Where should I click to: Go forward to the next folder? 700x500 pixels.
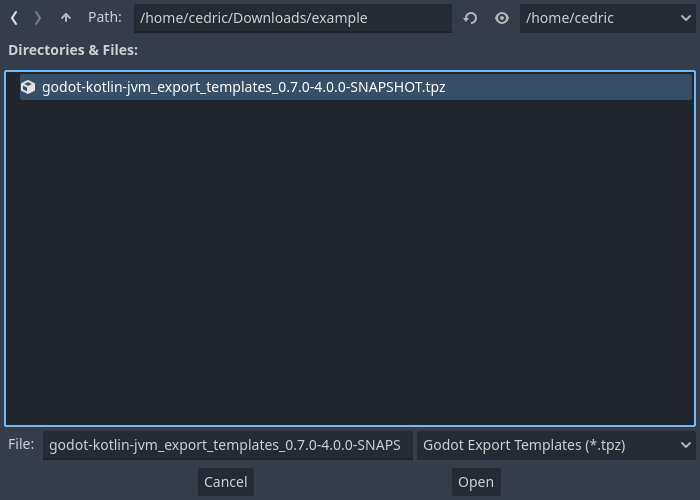click(x=38, y=18)
